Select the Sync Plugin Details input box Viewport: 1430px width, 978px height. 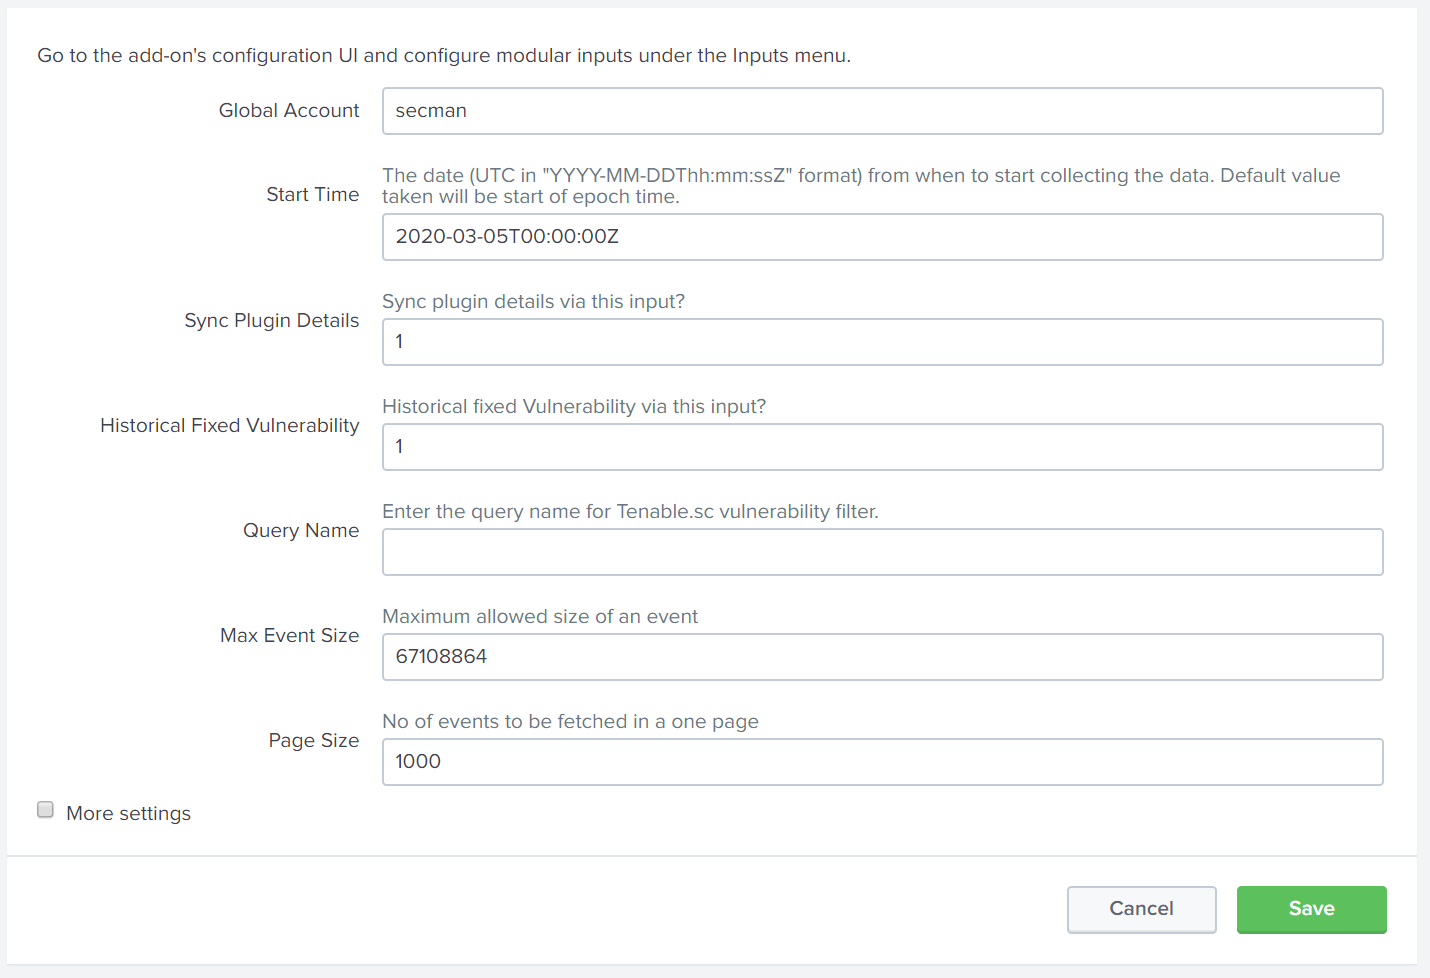882,342
